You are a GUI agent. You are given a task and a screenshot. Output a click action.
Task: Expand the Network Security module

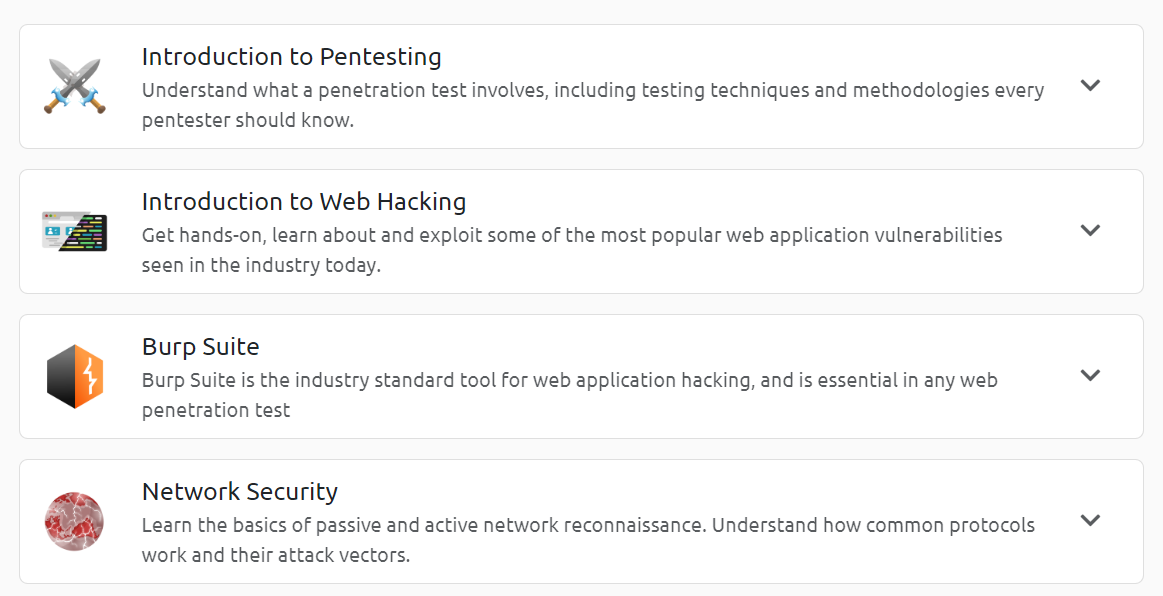pos(1091,521)
